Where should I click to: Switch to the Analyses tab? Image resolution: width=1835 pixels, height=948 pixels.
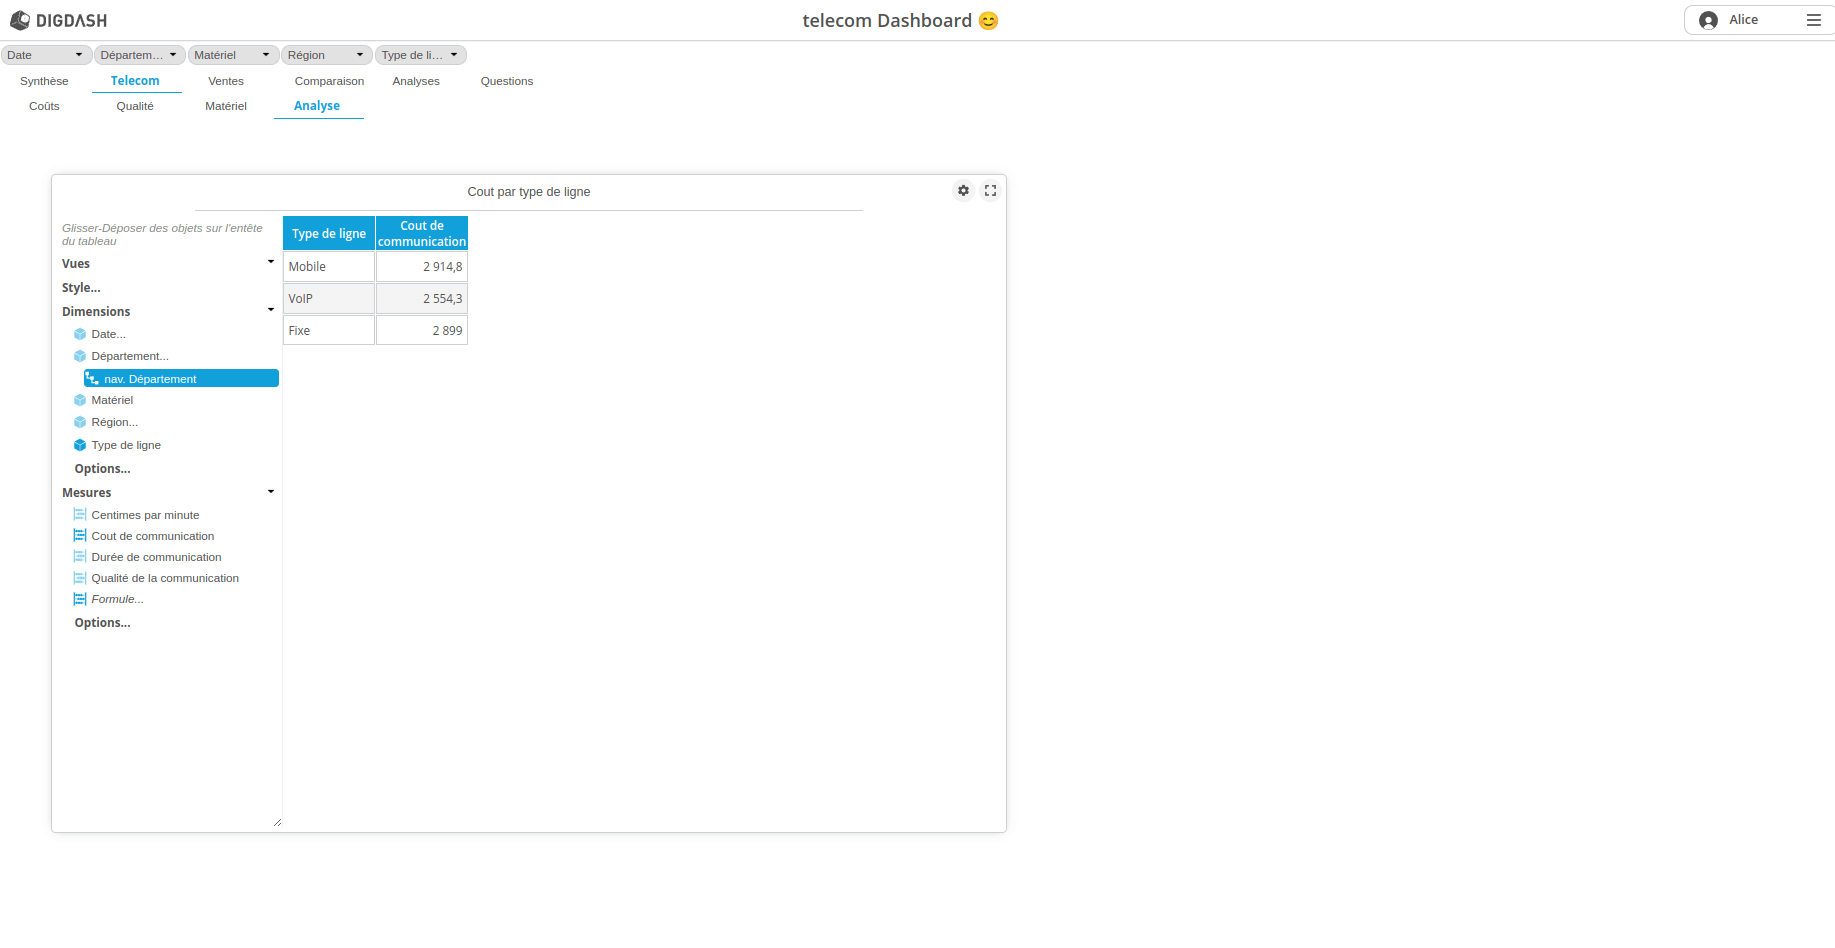coord(416,81)
